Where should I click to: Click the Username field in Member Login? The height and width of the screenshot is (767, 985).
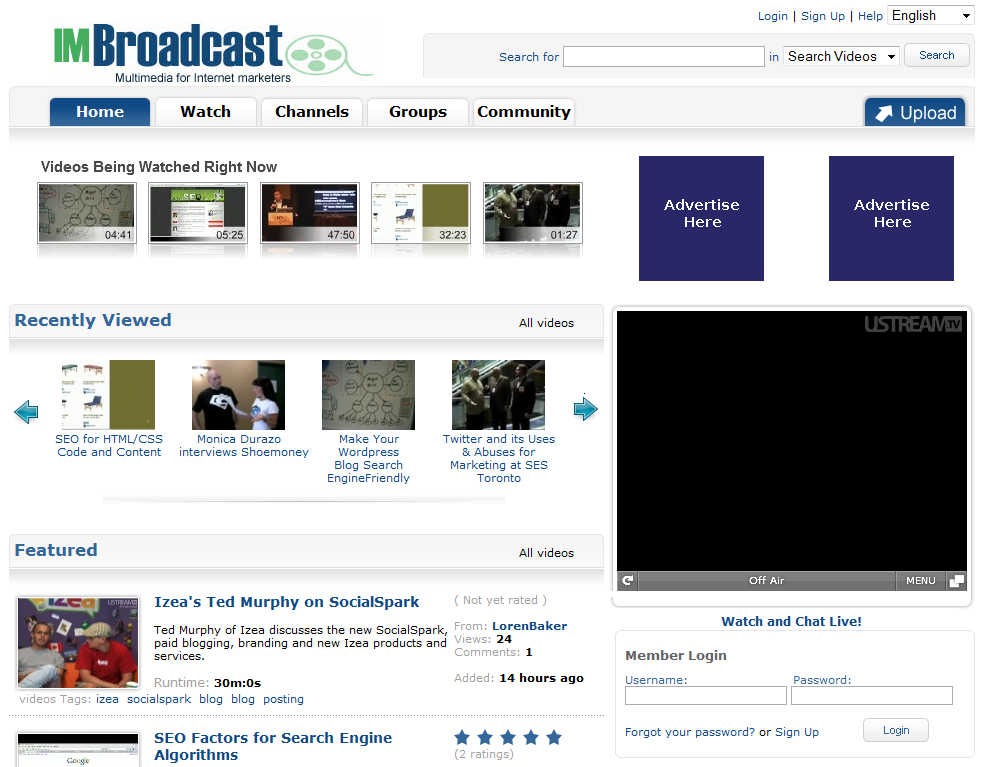pyautogui.click(x=705, y=695)
